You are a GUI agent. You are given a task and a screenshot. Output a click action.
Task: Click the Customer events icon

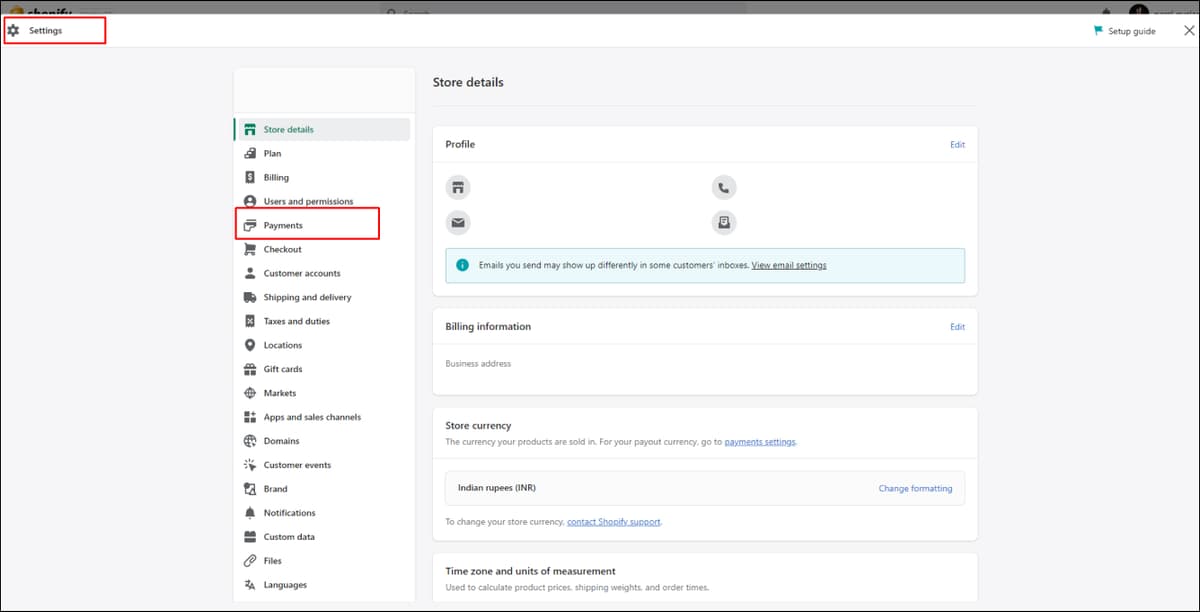tap(250, 466)
